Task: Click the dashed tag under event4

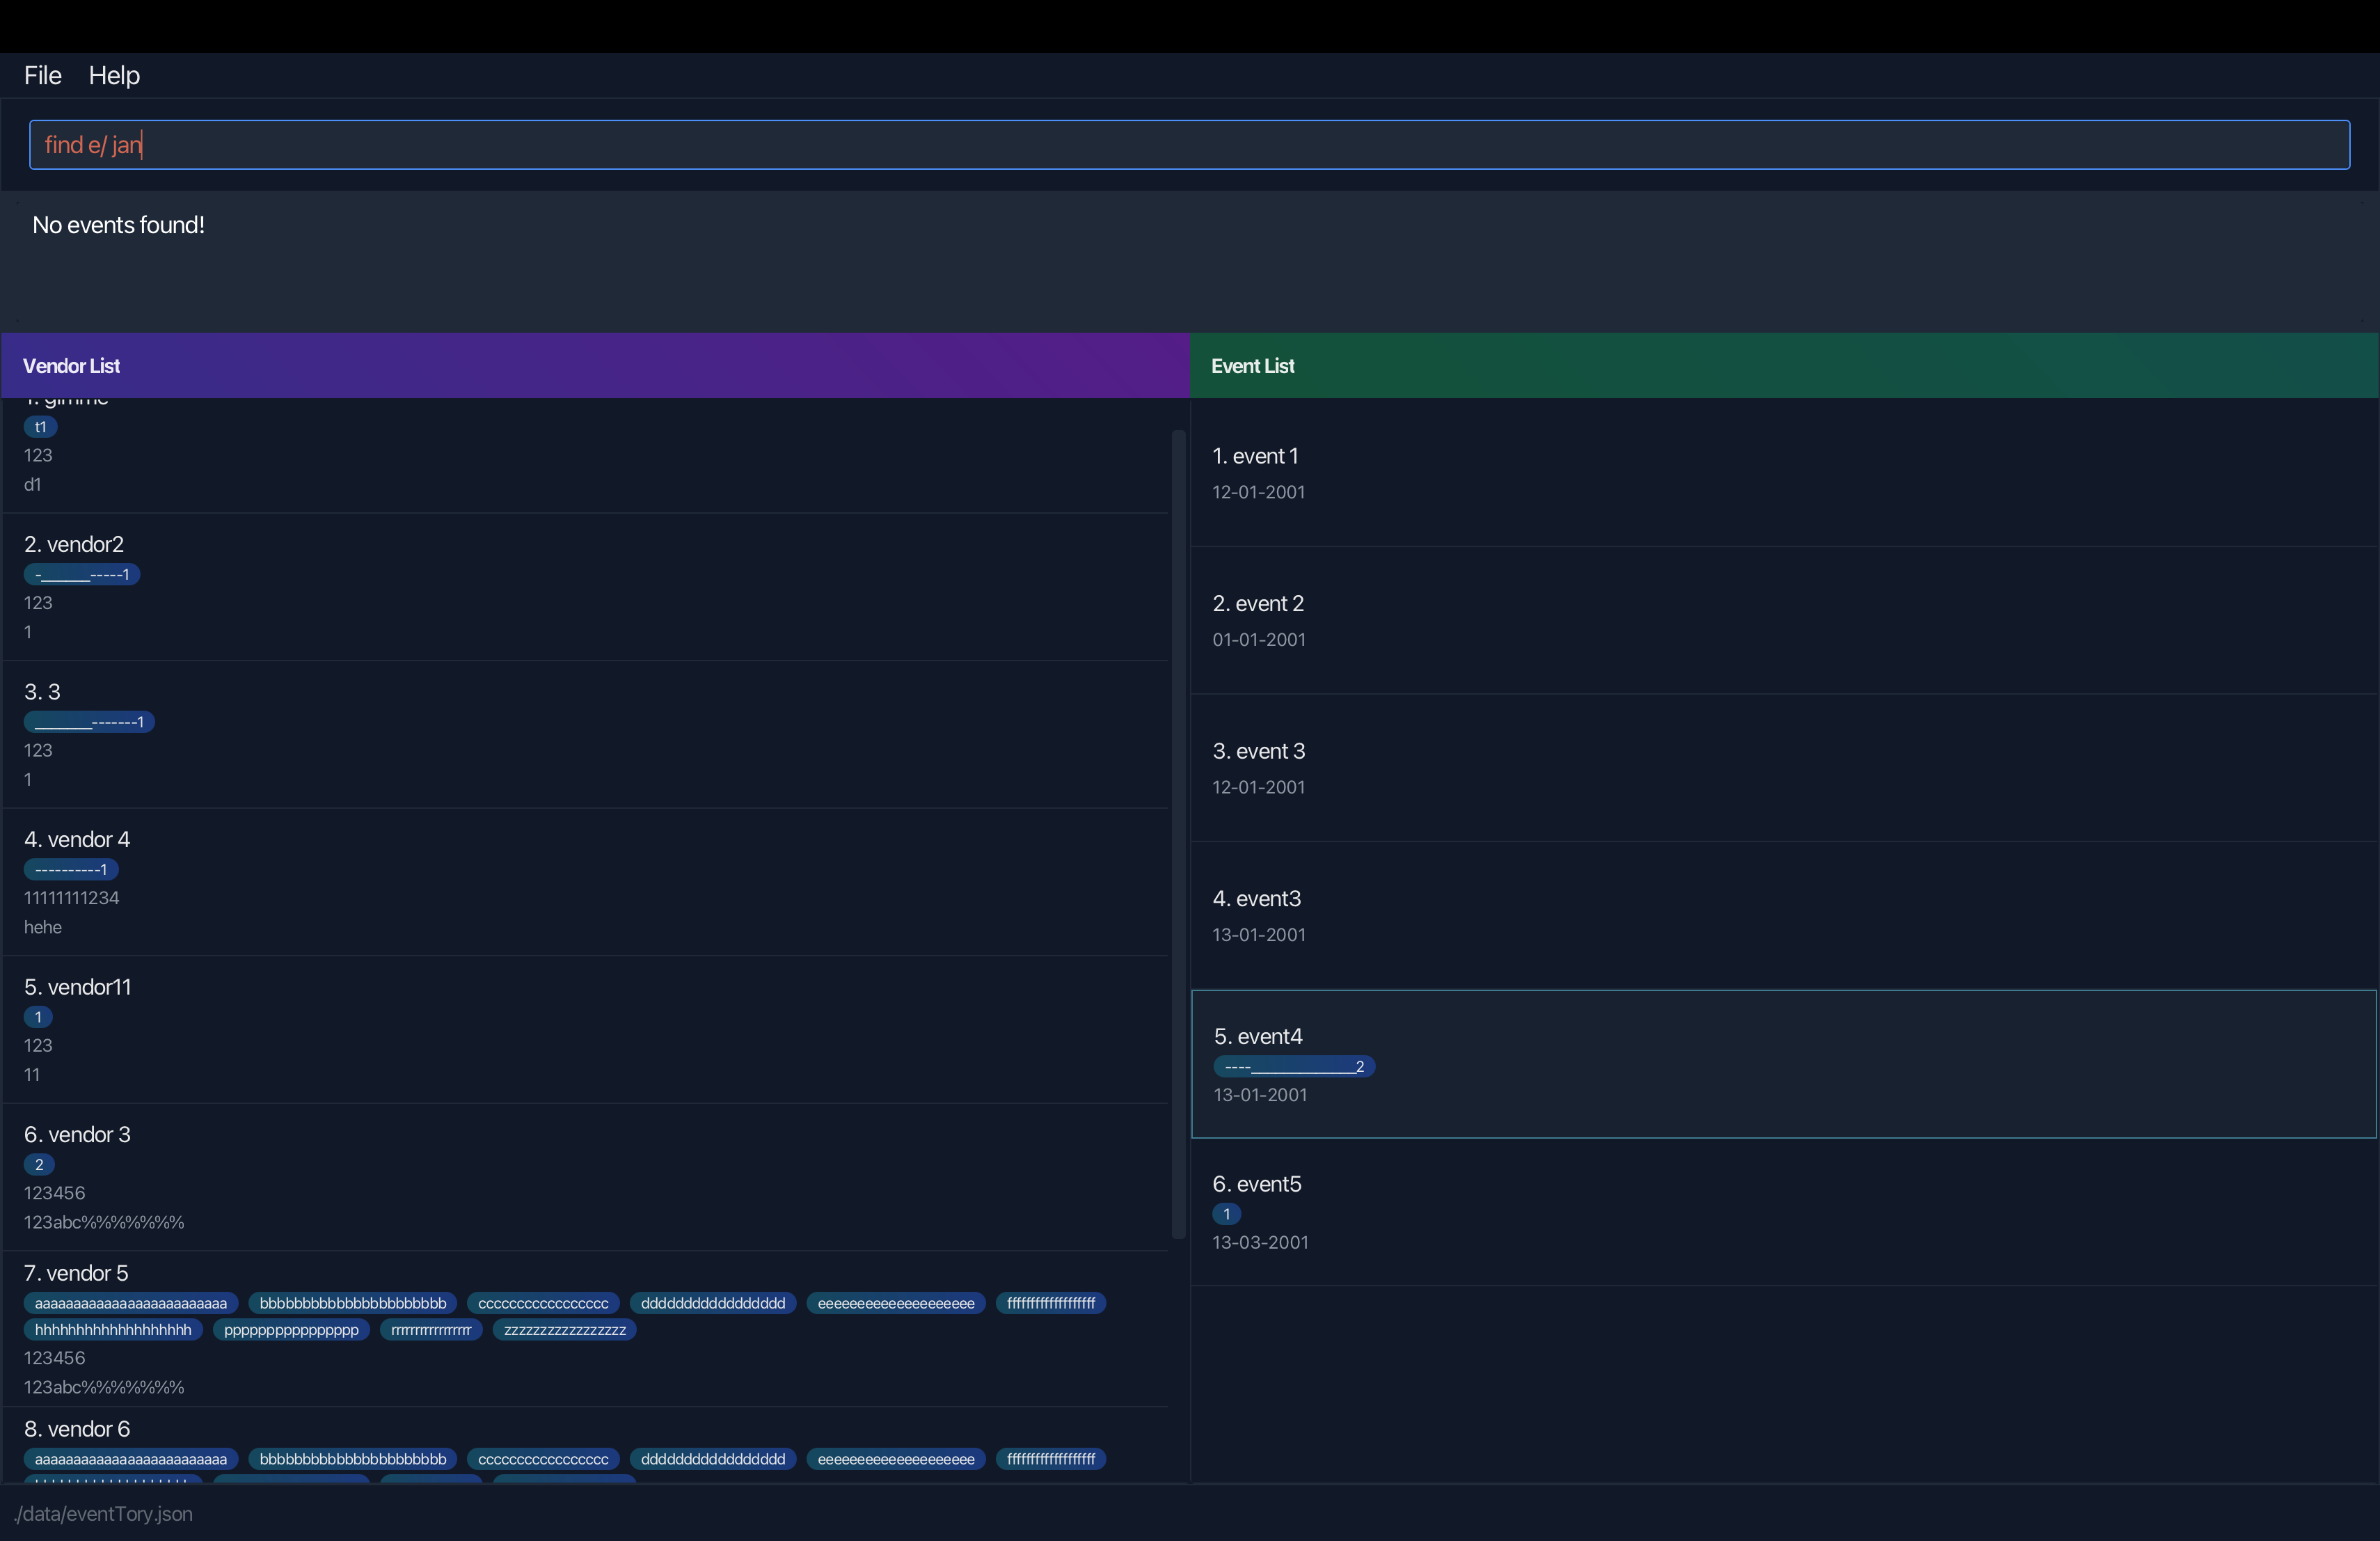Action: click(1294, 1066)
